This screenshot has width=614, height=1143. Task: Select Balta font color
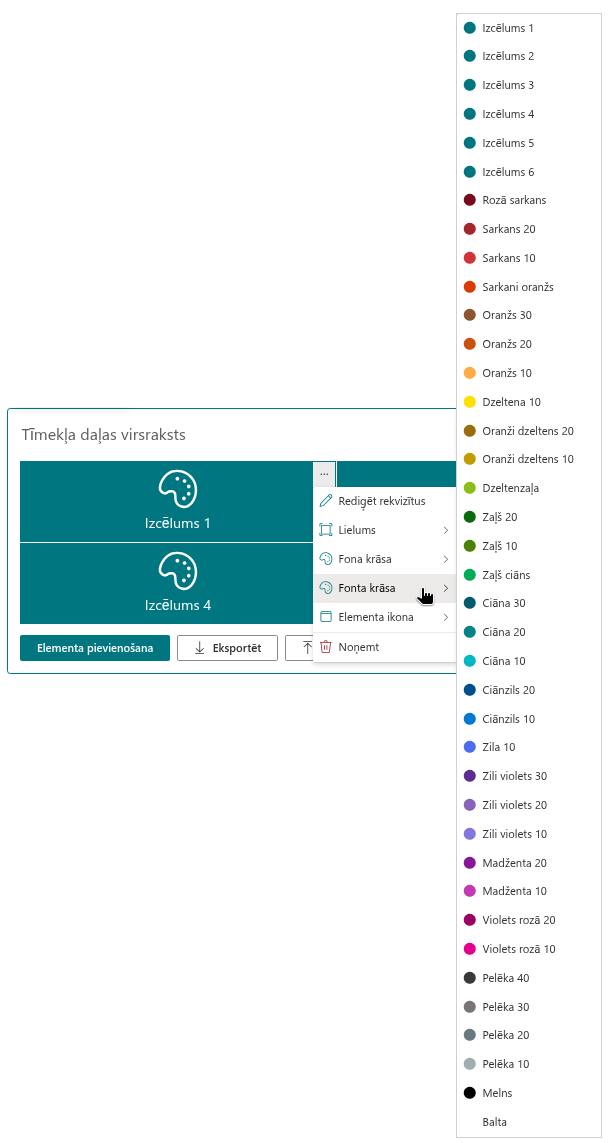tap(529, 1122)
